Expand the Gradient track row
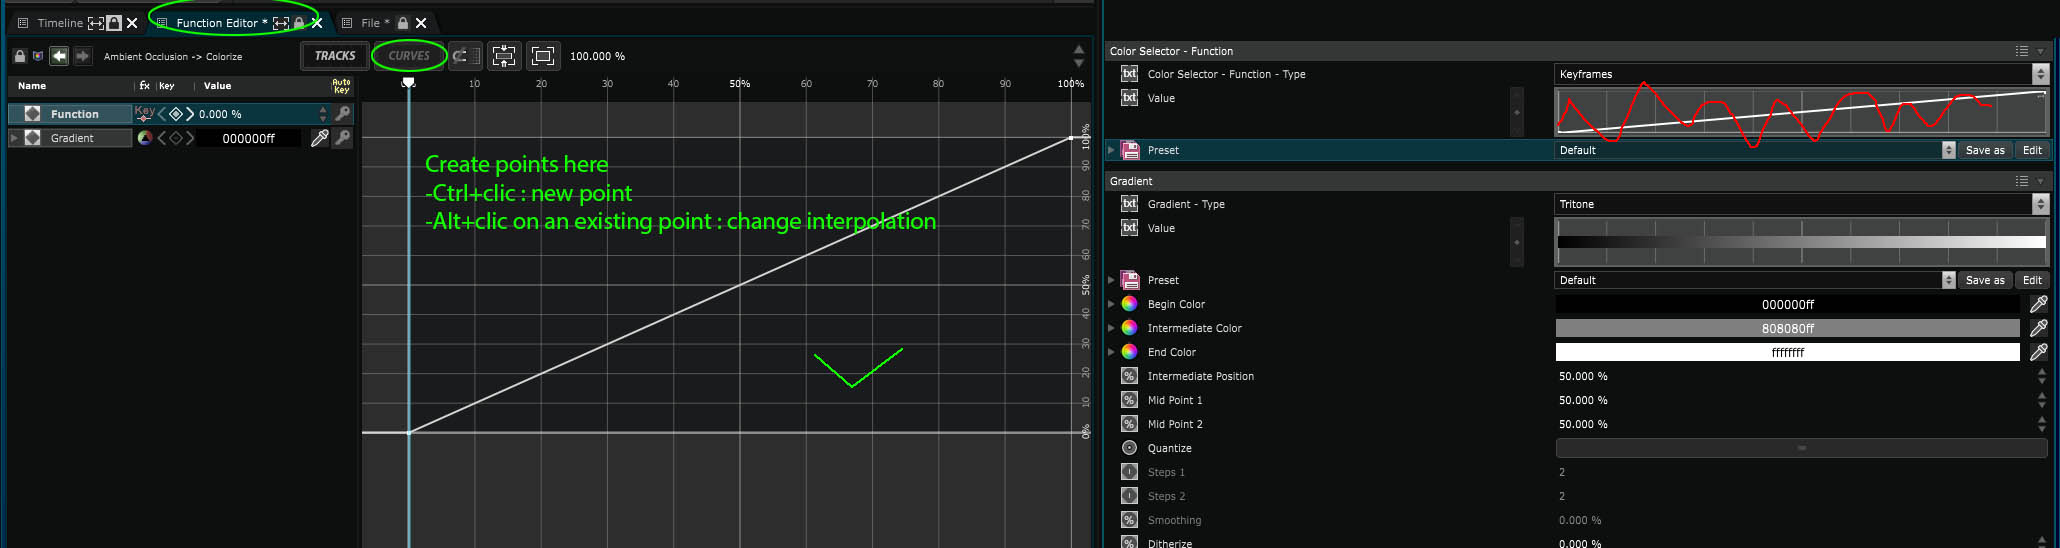The image size is (2060, 548). 14,138
